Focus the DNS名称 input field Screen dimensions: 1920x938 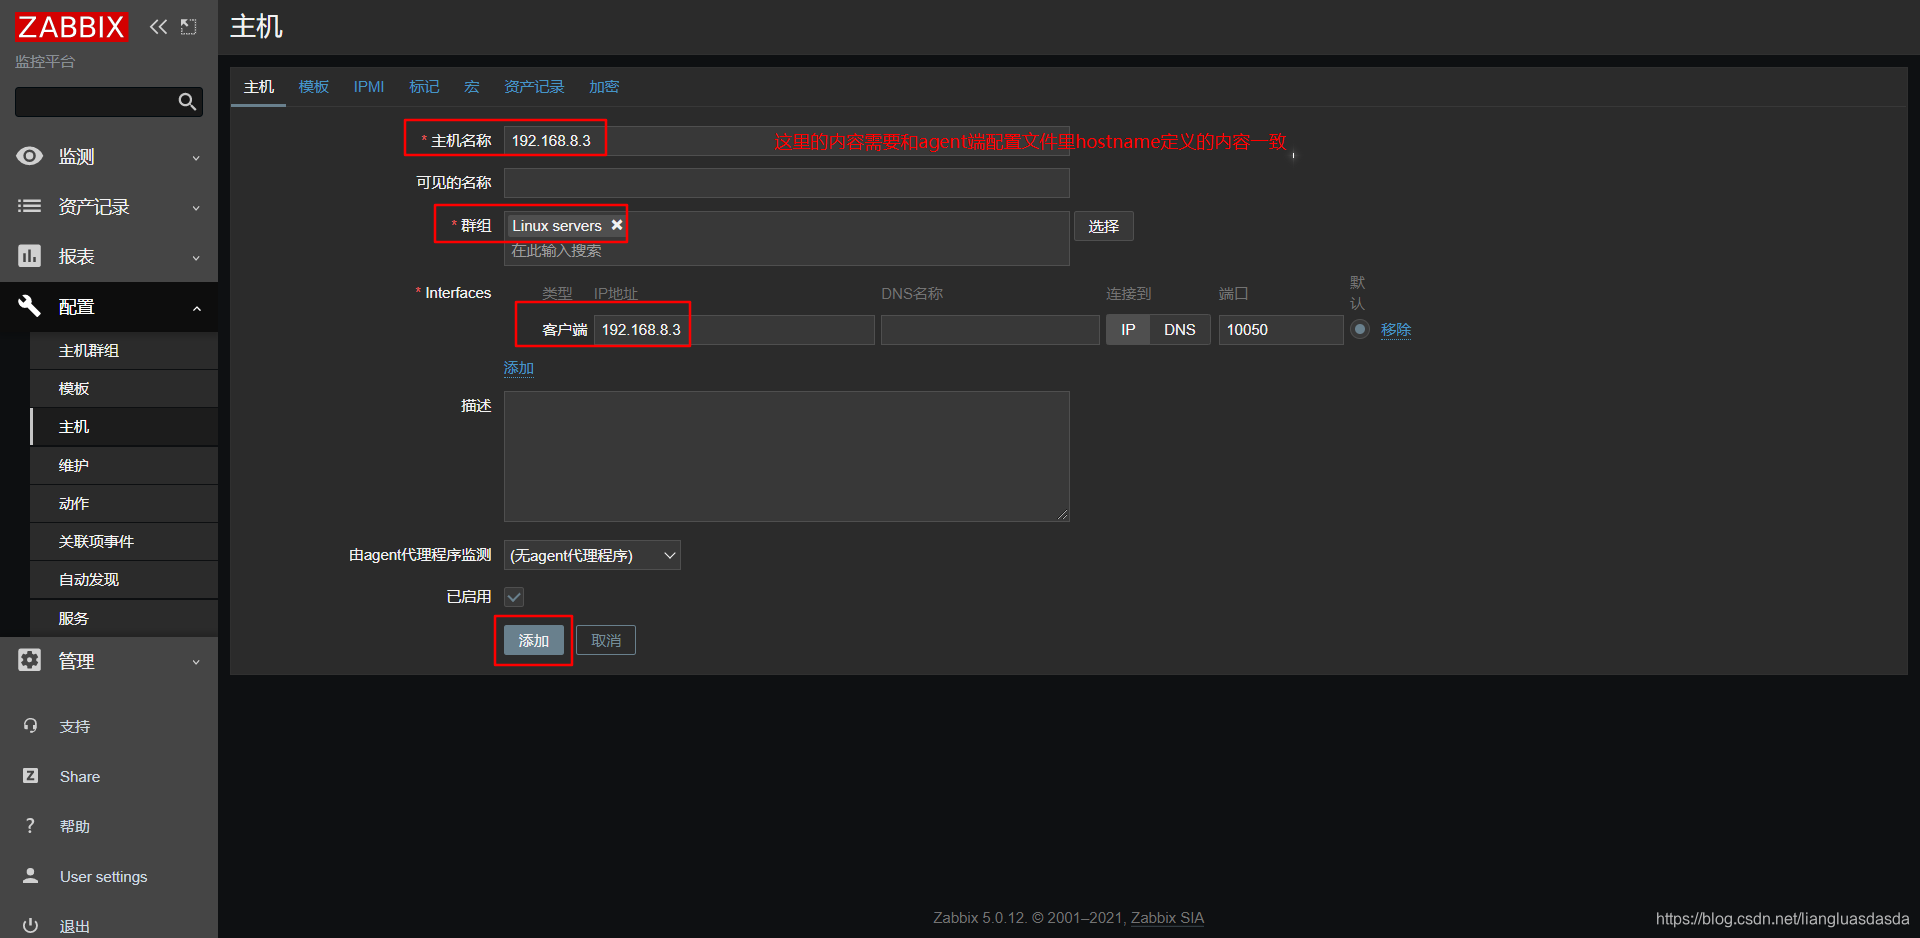point(990,330)
